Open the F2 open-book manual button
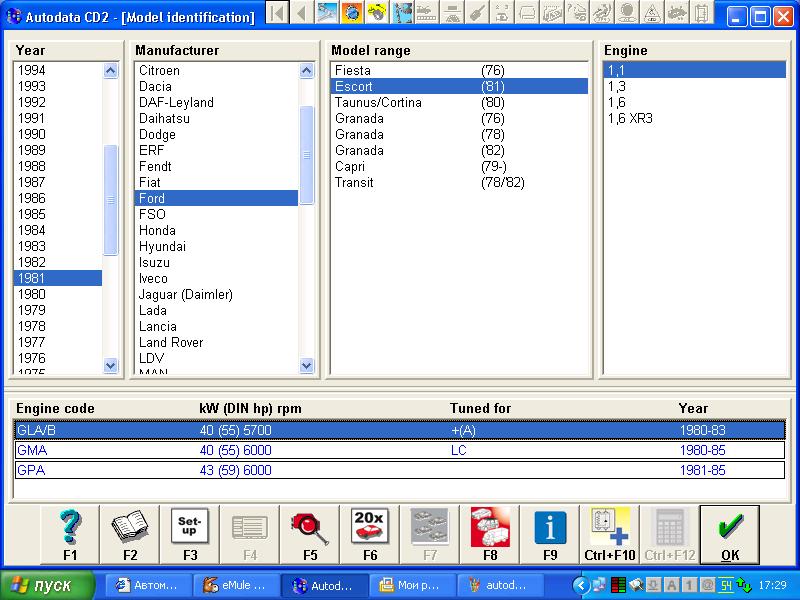This screenshot has width=800, height=600. pos(130,535)
